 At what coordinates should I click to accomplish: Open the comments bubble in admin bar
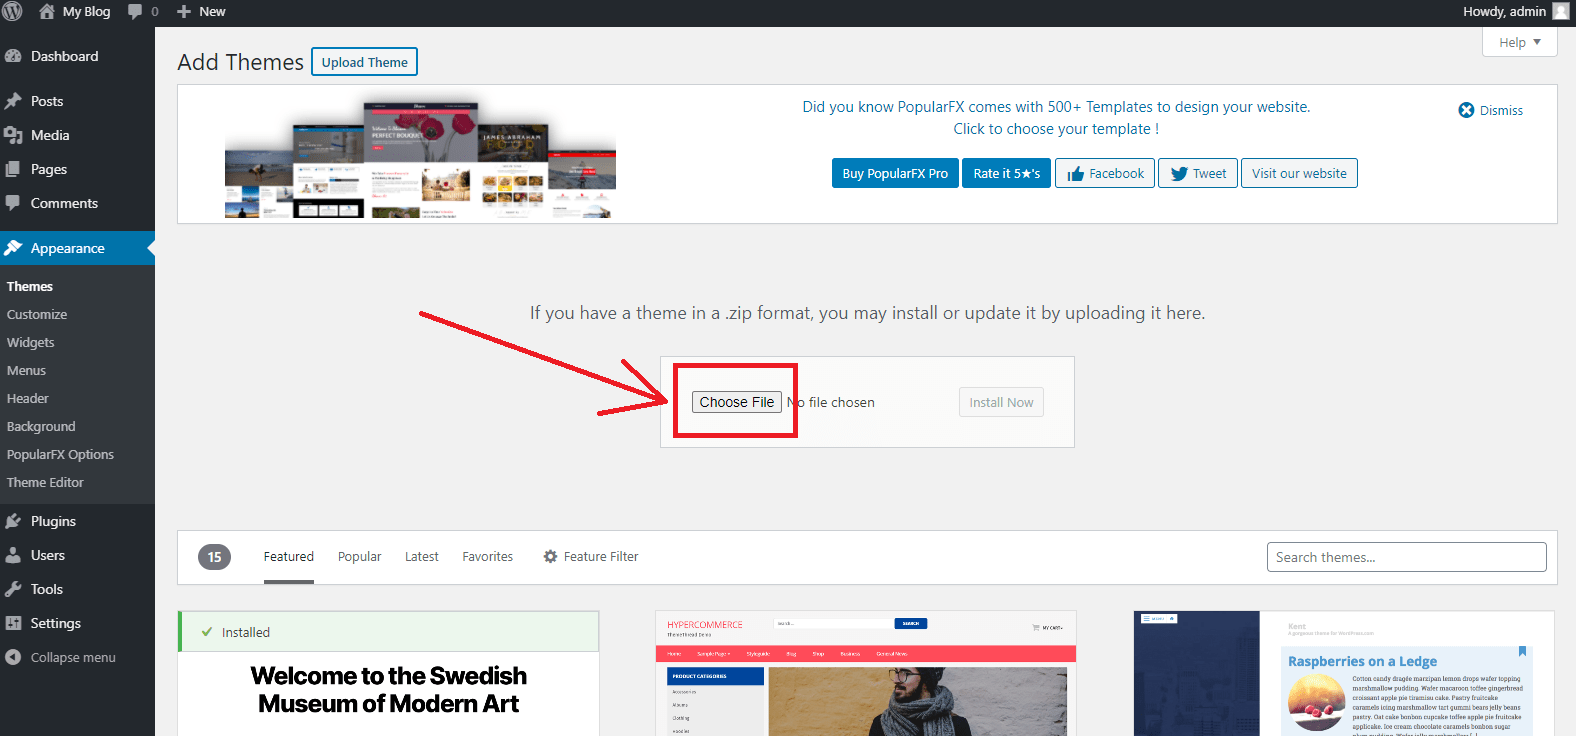click(x=142, y=12)
